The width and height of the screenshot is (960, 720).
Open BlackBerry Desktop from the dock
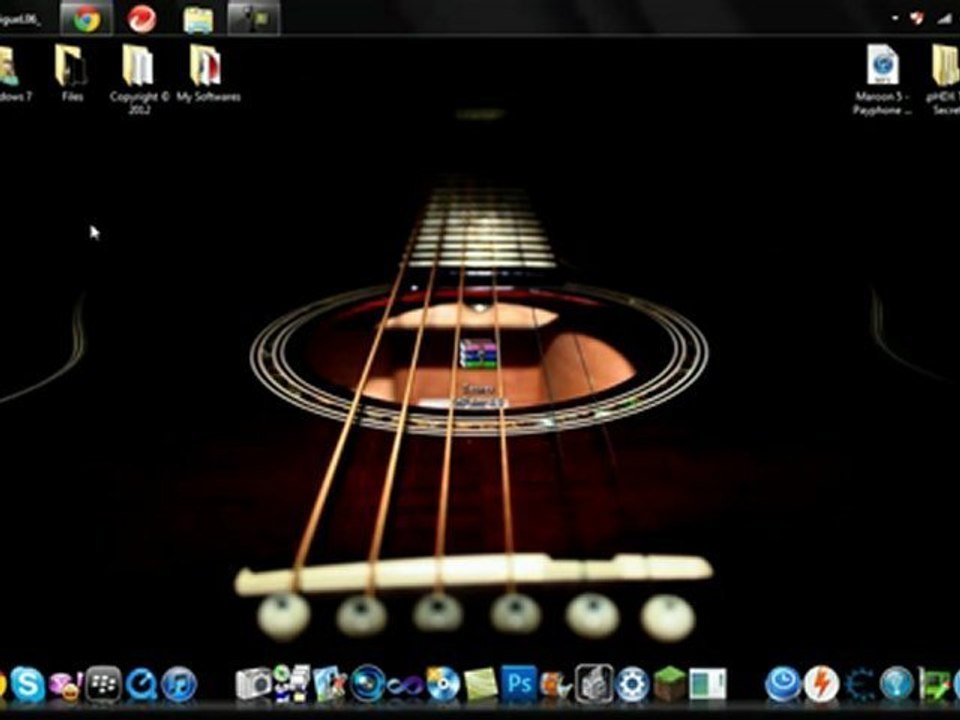point(103,684)
